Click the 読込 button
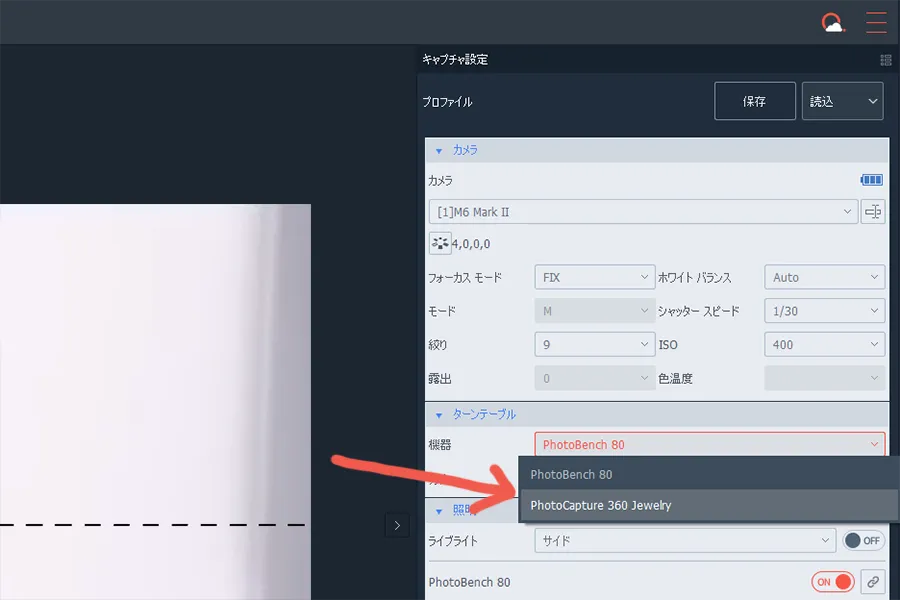This screenshot has height=600, width=900. click(842, 101)
